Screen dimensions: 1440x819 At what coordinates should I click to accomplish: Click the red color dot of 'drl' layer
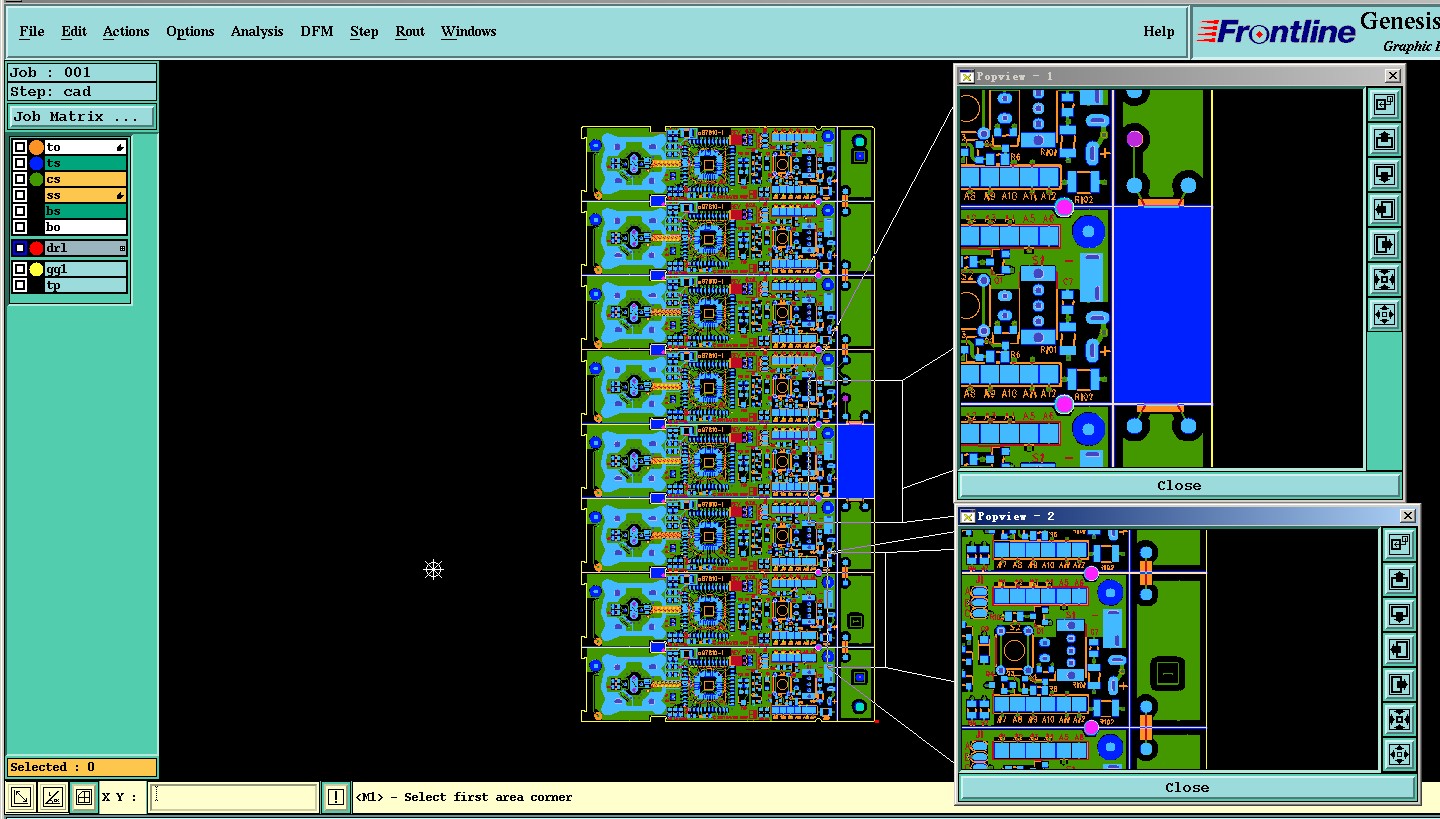pyautogui.click(x=37, y=248)
